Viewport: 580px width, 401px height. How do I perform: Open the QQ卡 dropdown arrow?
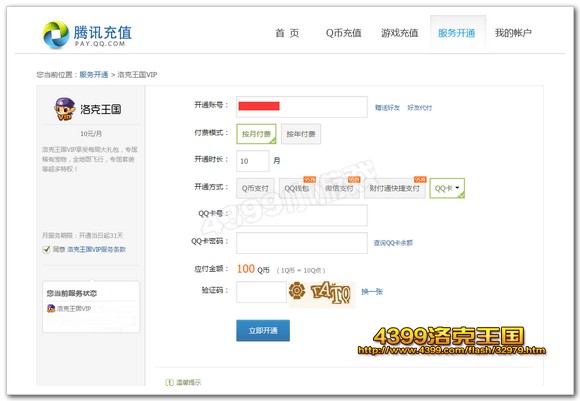(x=457, y=188)
